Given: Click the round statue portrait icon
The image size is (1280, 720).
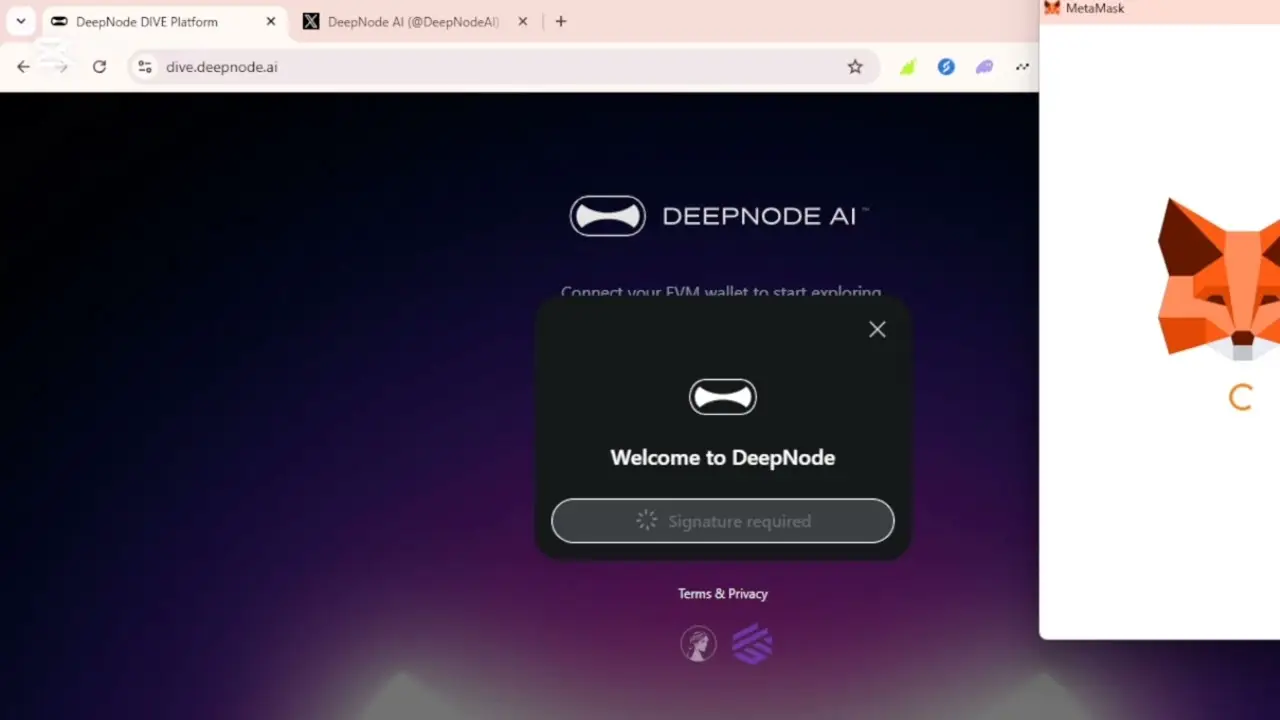Looking at the screenshot, I should tap(698, 644).
